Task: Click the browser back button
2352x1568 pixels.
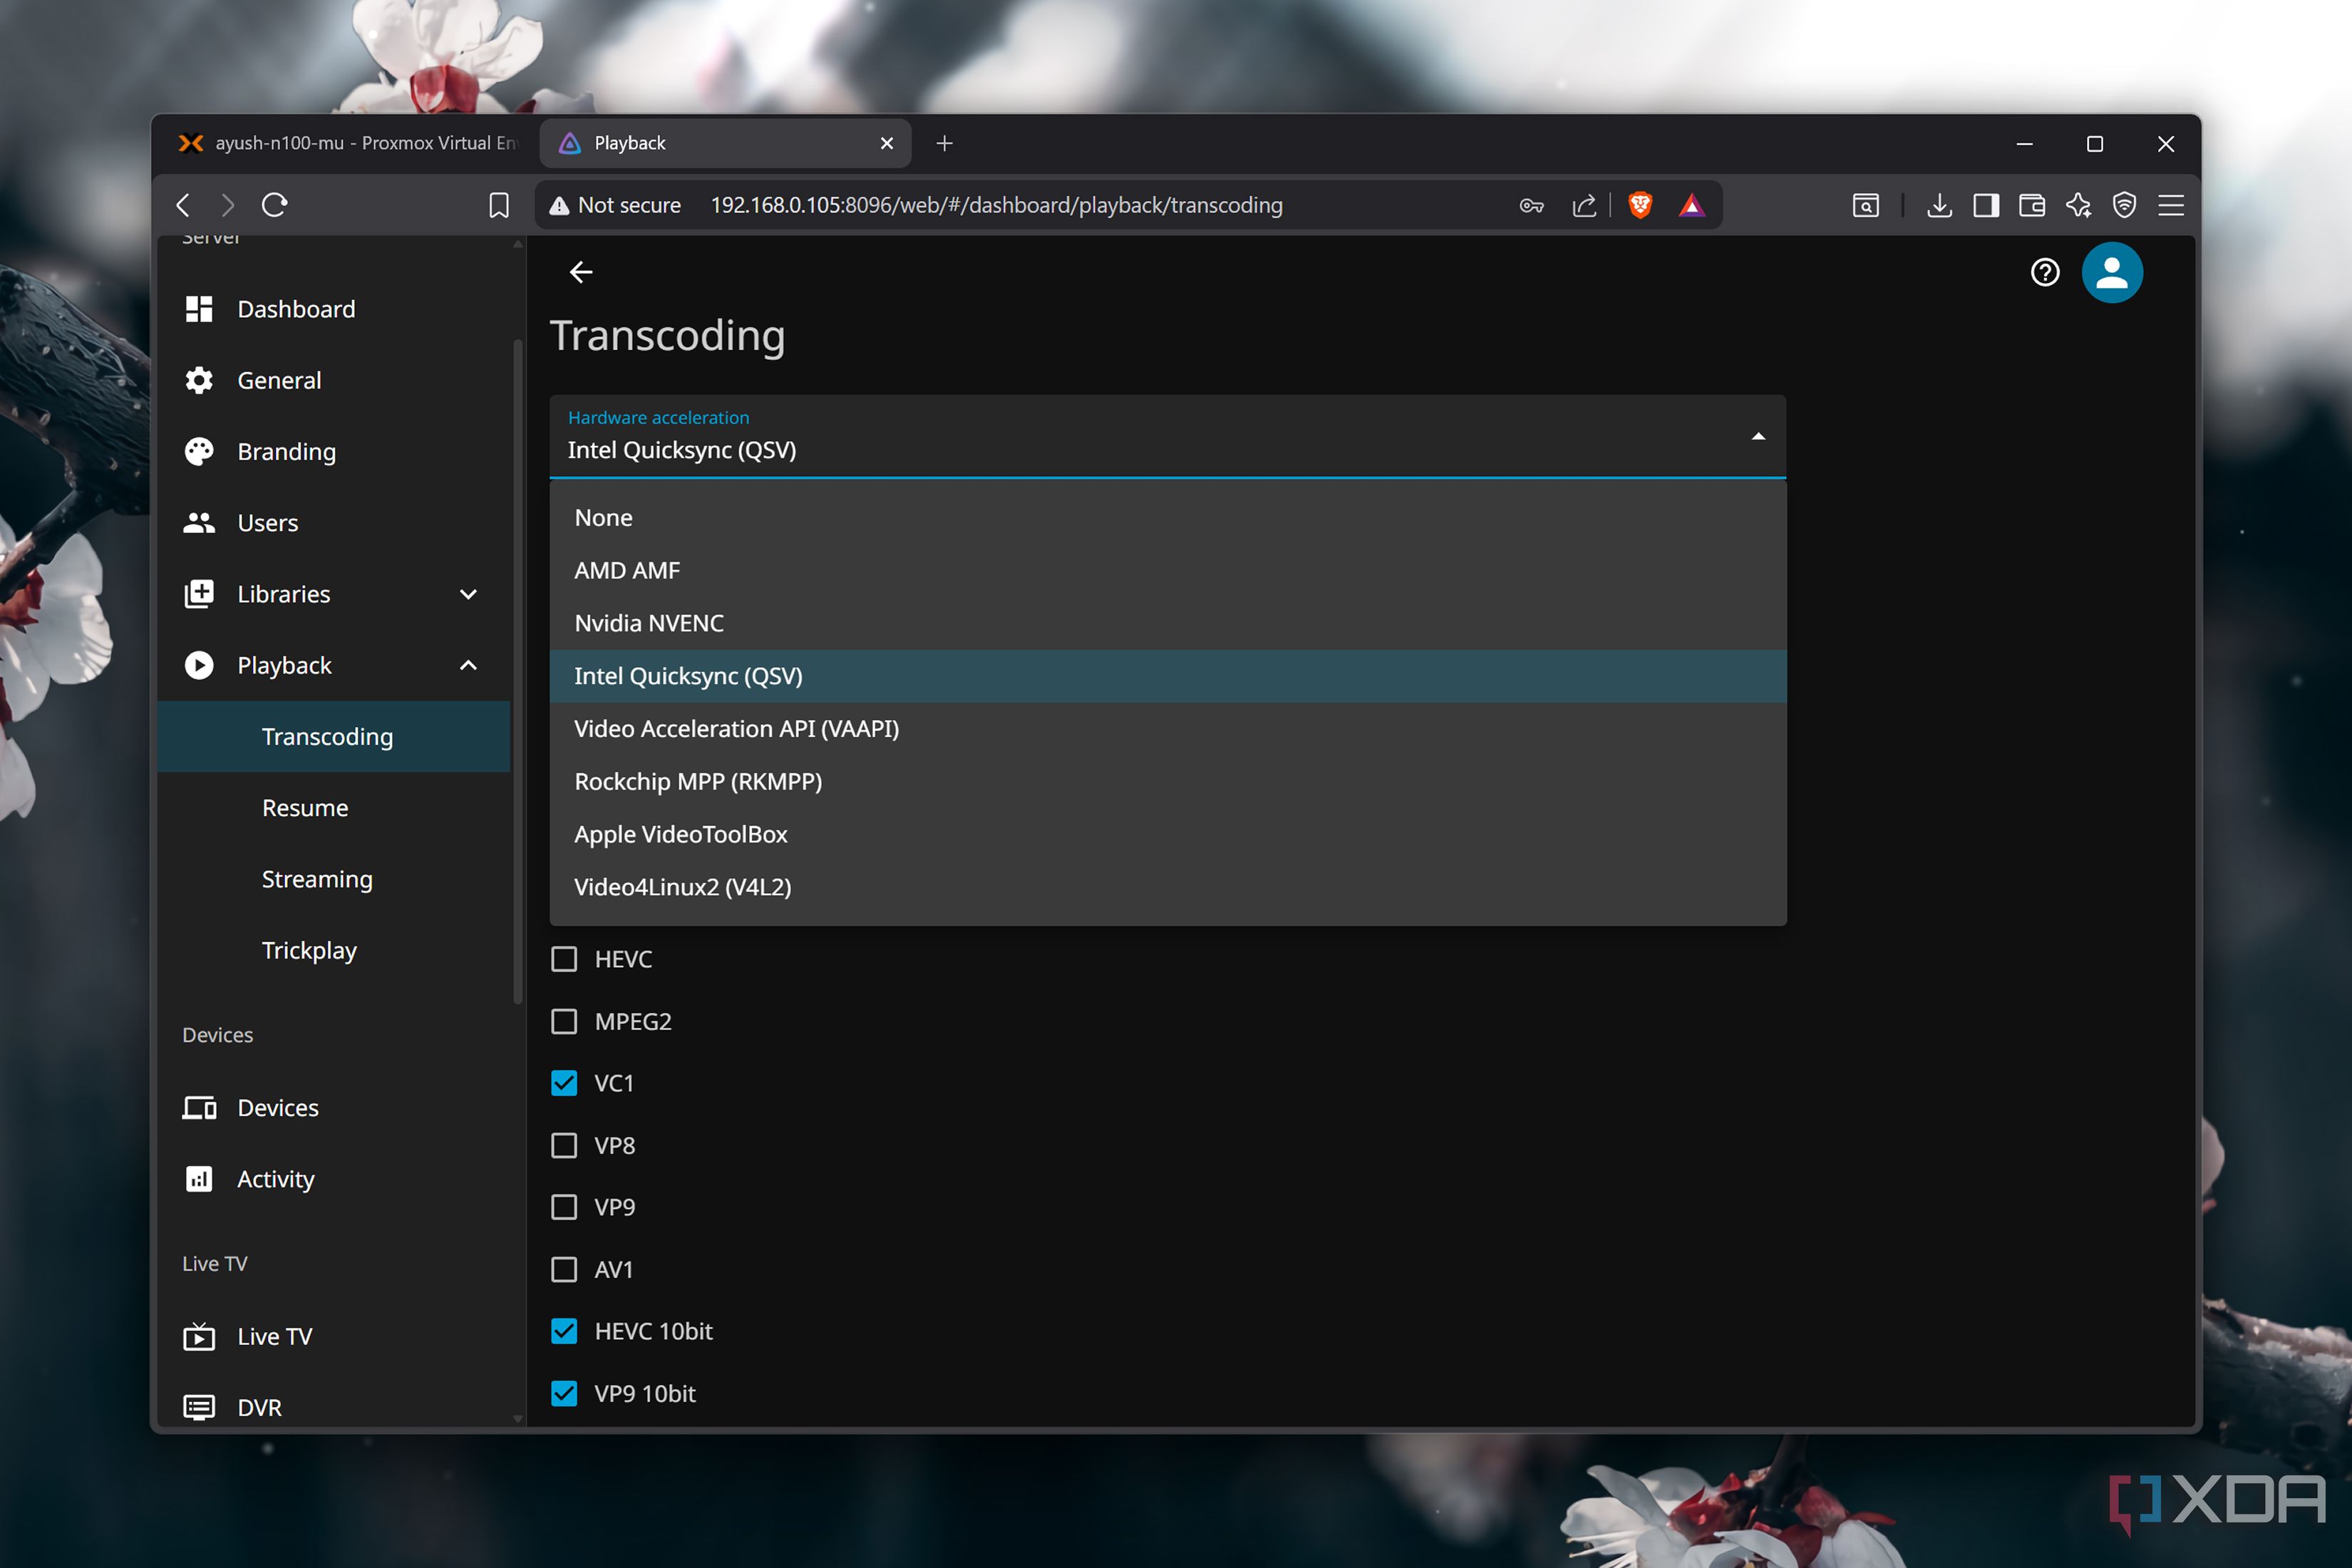Action: point(183,205)
